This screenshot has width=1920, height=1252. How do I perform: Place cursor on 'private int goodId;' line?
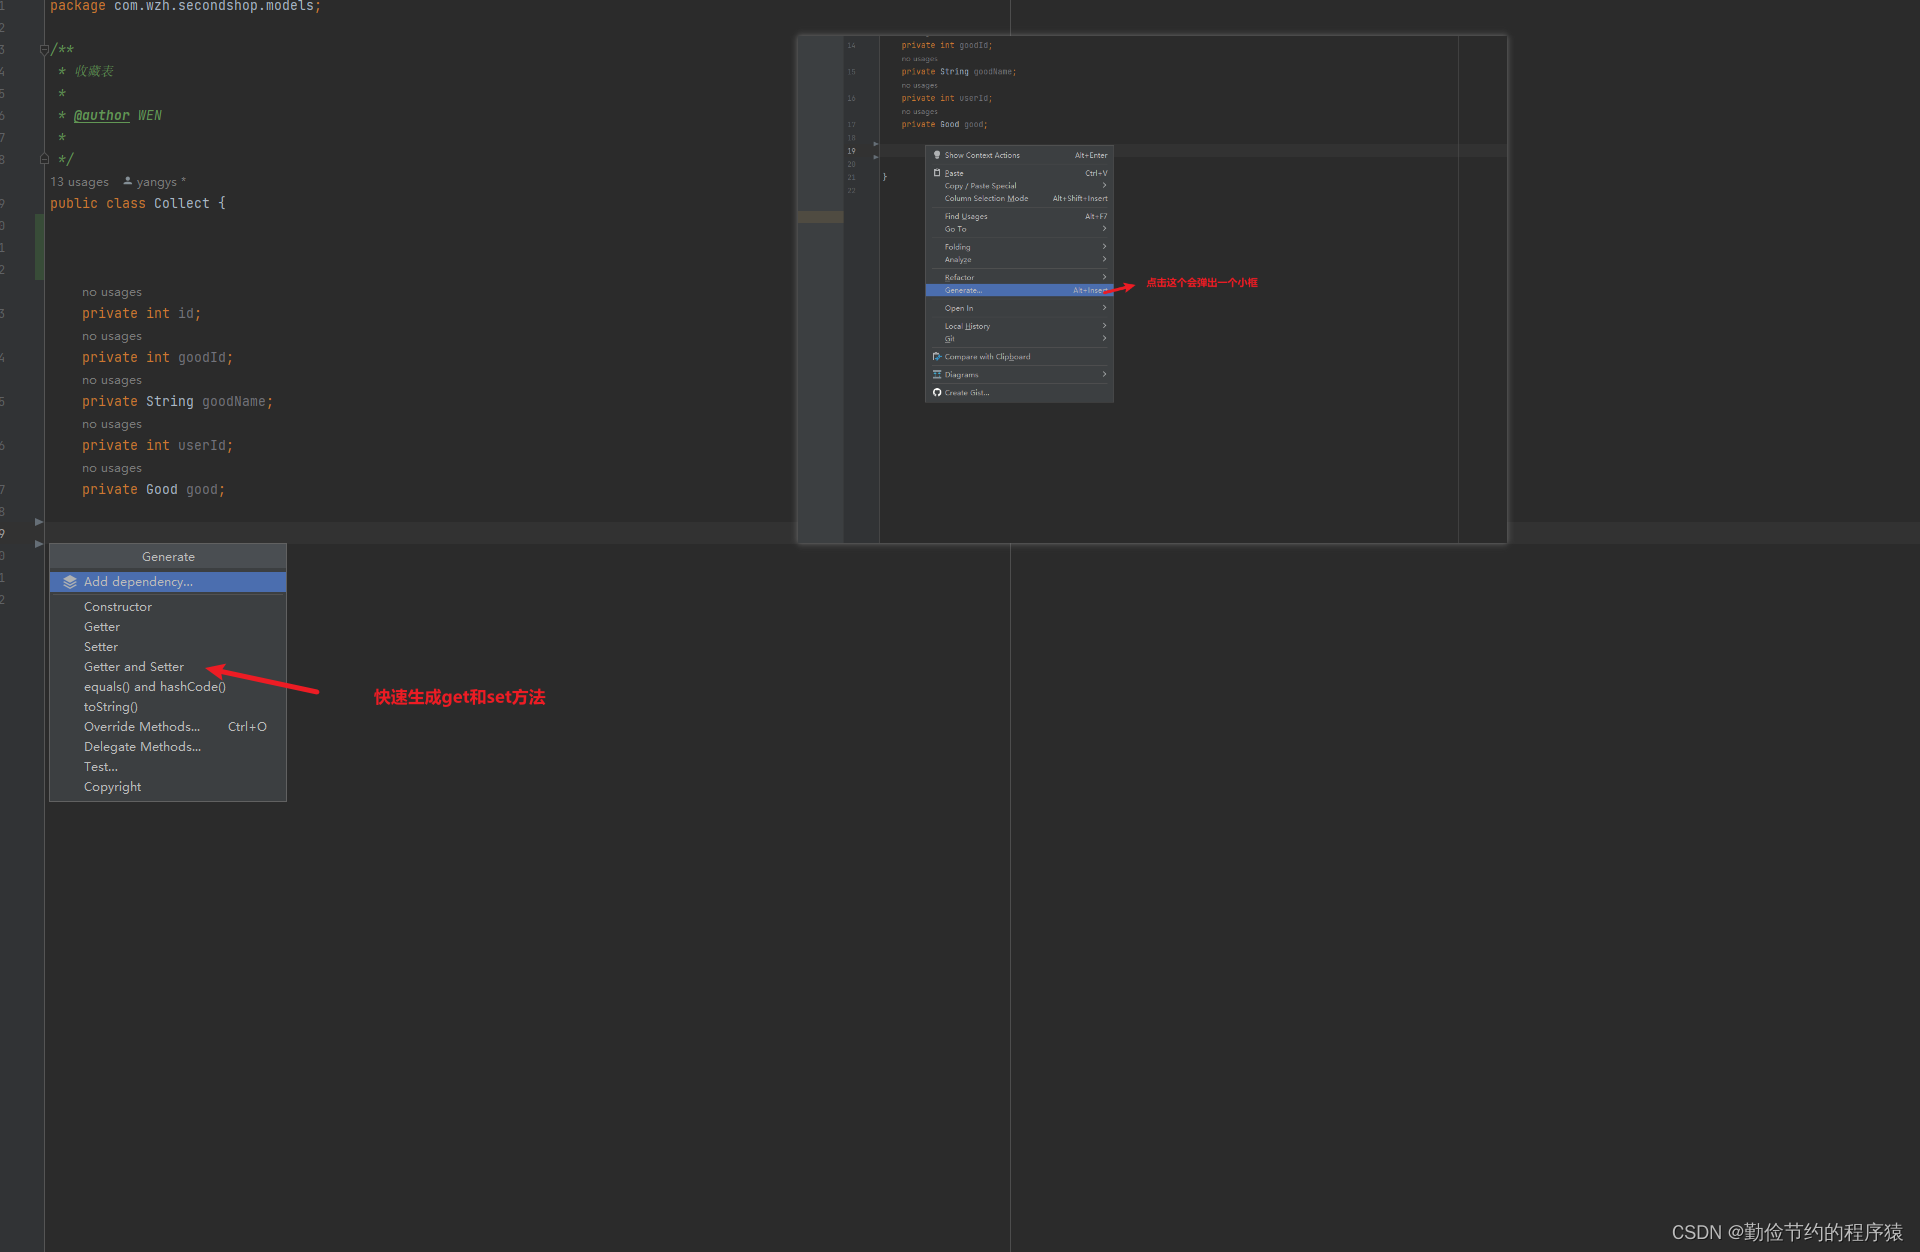click(x=157, y=358)
